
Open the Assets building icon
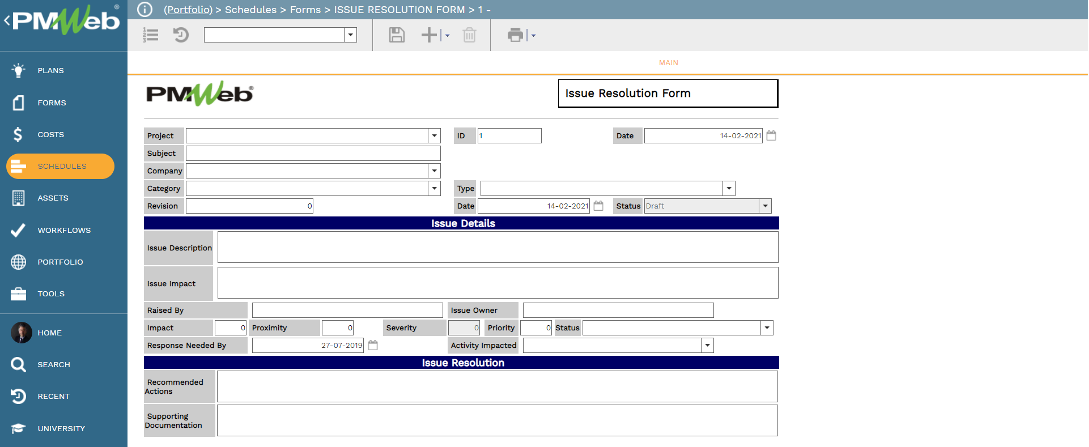[x=19, y=198]
